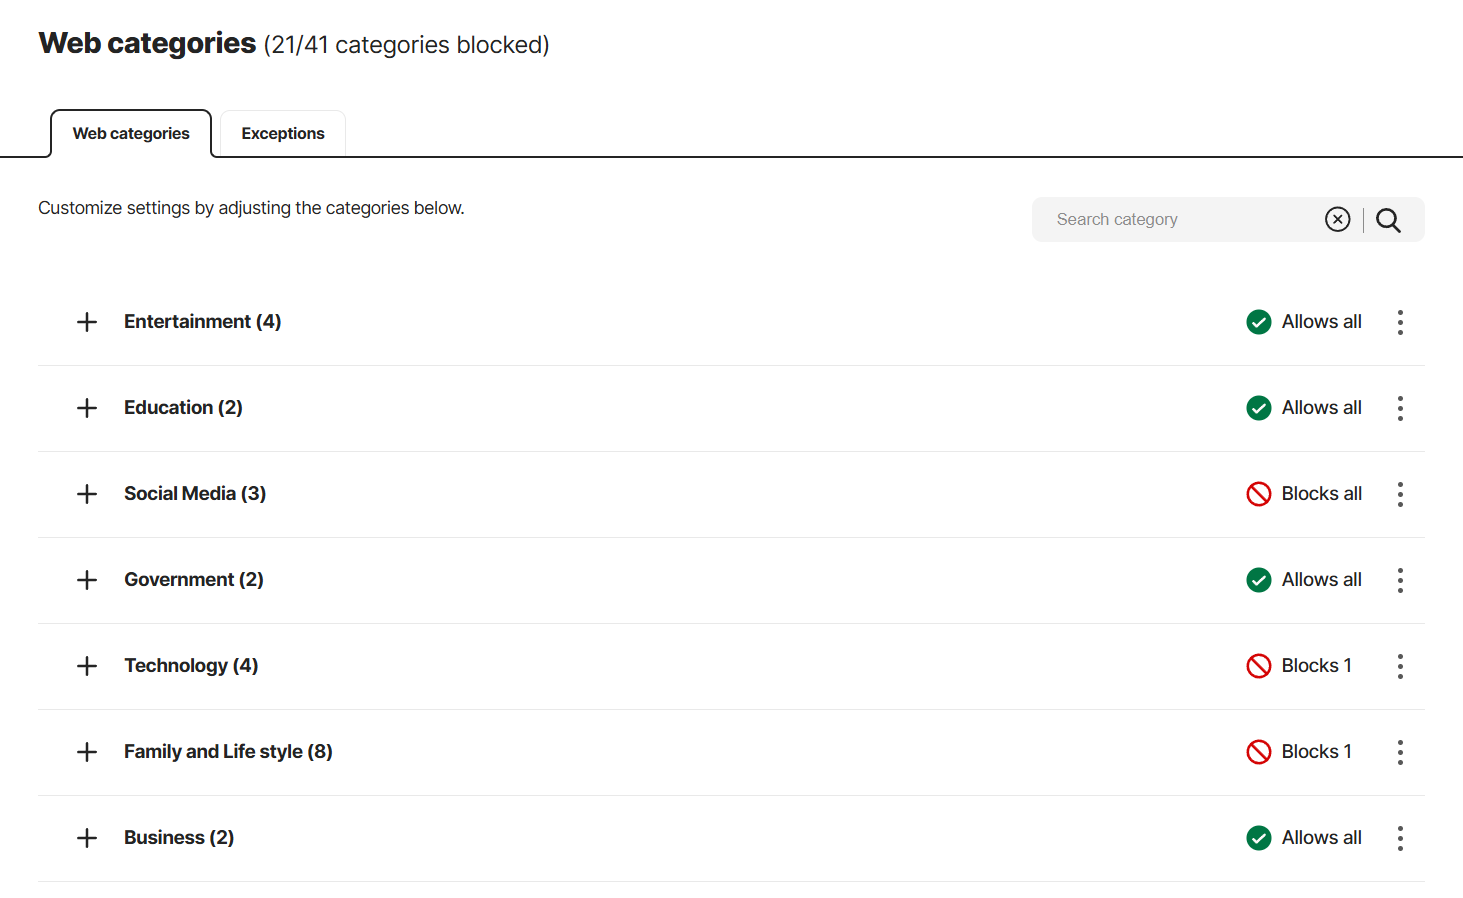The width and height of the screenshot is (1463, 898).
Task: Click the red Blocks all icon for Social Media
Action: [1258, 493]
